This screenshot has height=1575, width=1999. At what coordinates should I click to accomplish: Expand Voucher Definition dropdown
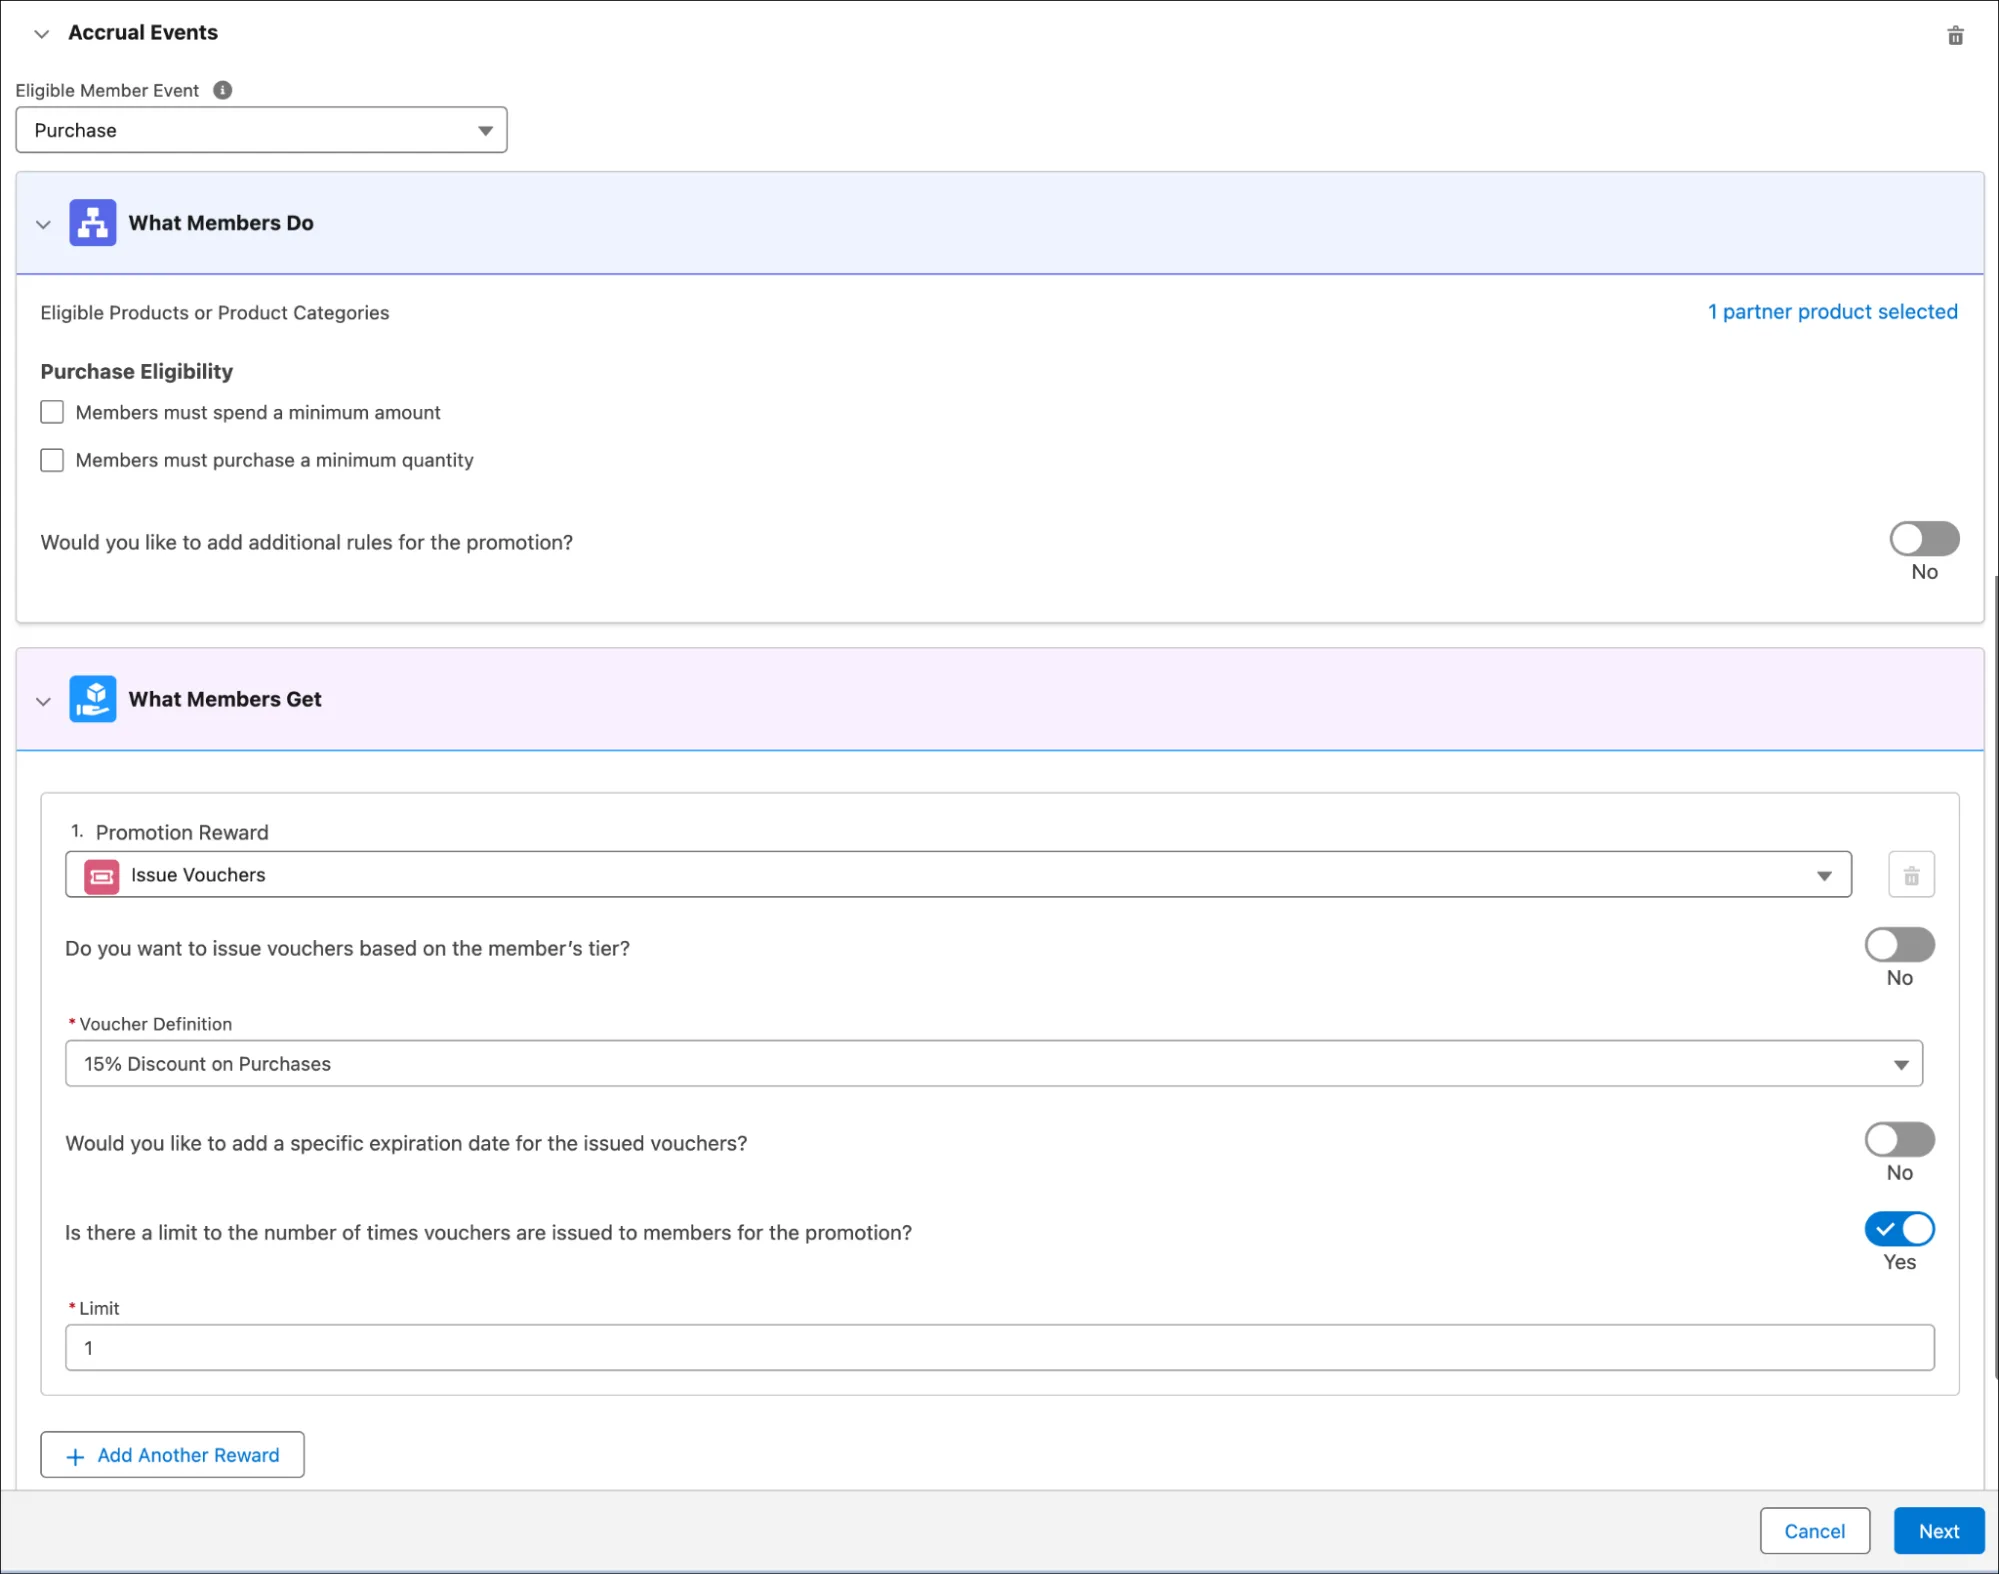click(1900, 1064)
